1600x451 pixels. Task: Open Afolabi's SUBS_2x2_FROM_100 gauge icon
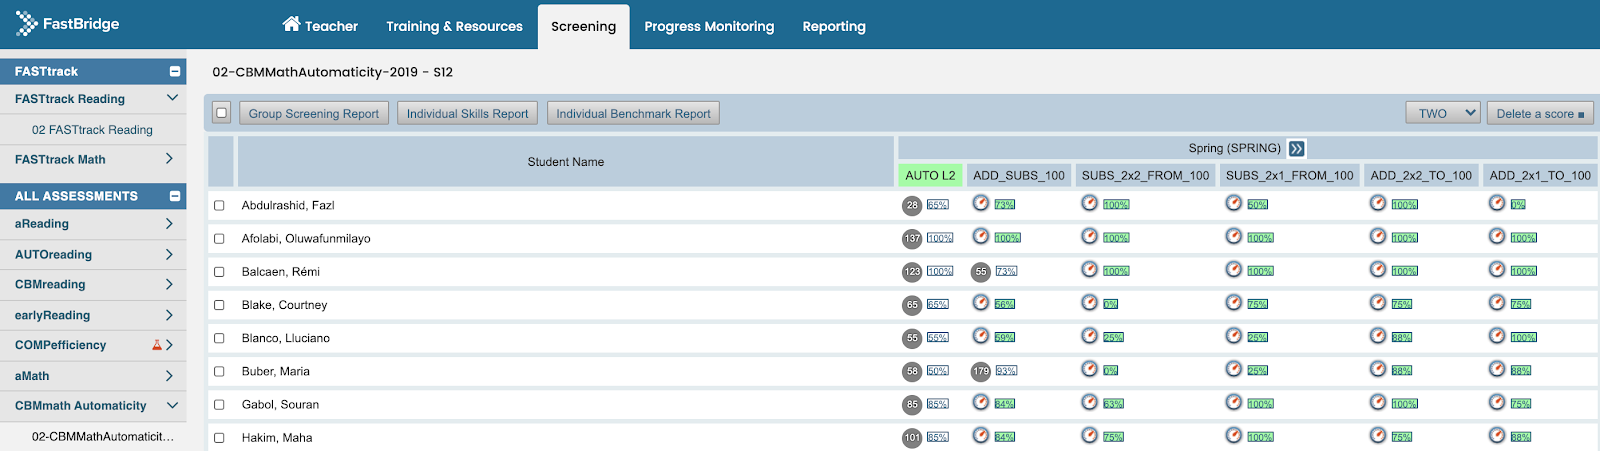[1089, 236]
